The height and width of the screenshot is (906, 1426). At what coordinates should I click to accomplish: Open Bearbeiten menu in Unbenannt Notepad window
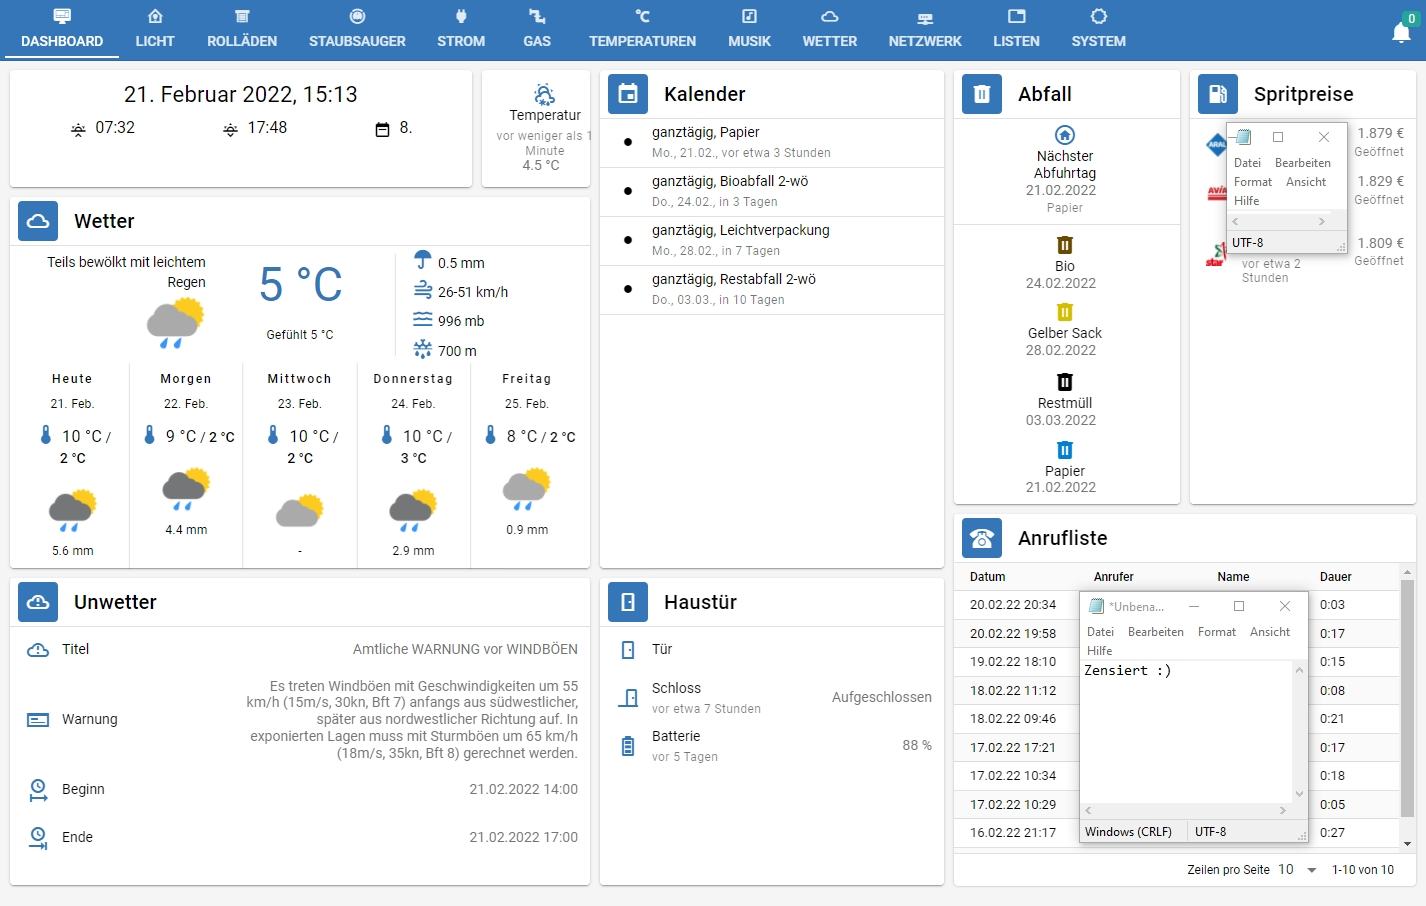(x=1156, y=632)
